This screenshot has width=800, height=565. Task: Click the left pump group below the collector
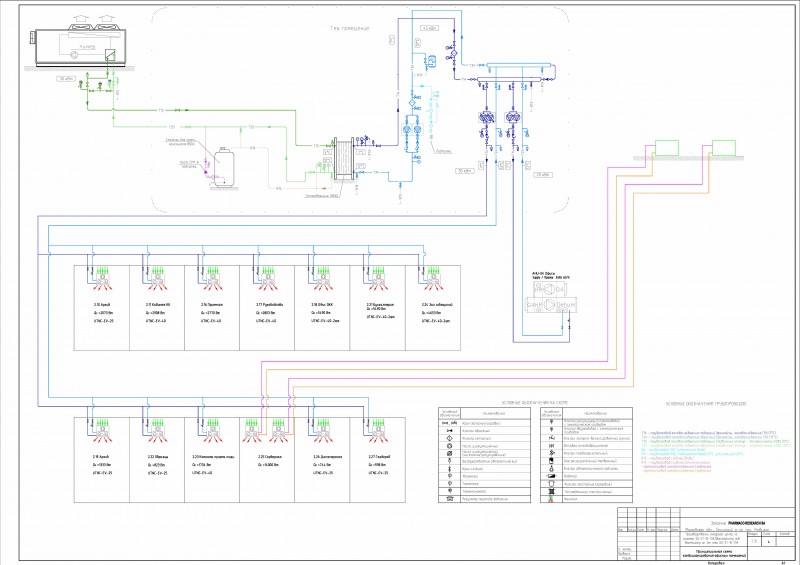click(485, 118)
